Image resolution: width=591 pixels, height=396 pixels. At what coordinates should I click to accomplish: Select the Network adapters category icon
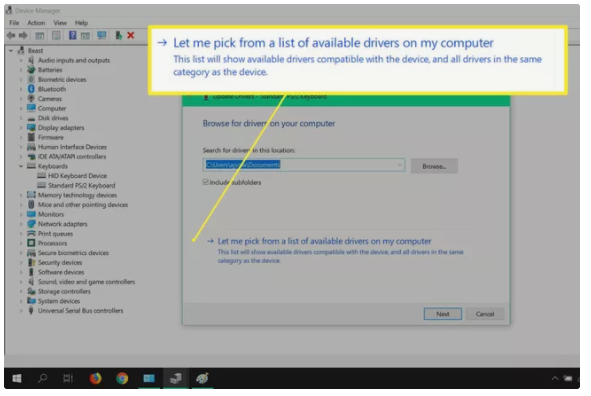coord(31,224)
